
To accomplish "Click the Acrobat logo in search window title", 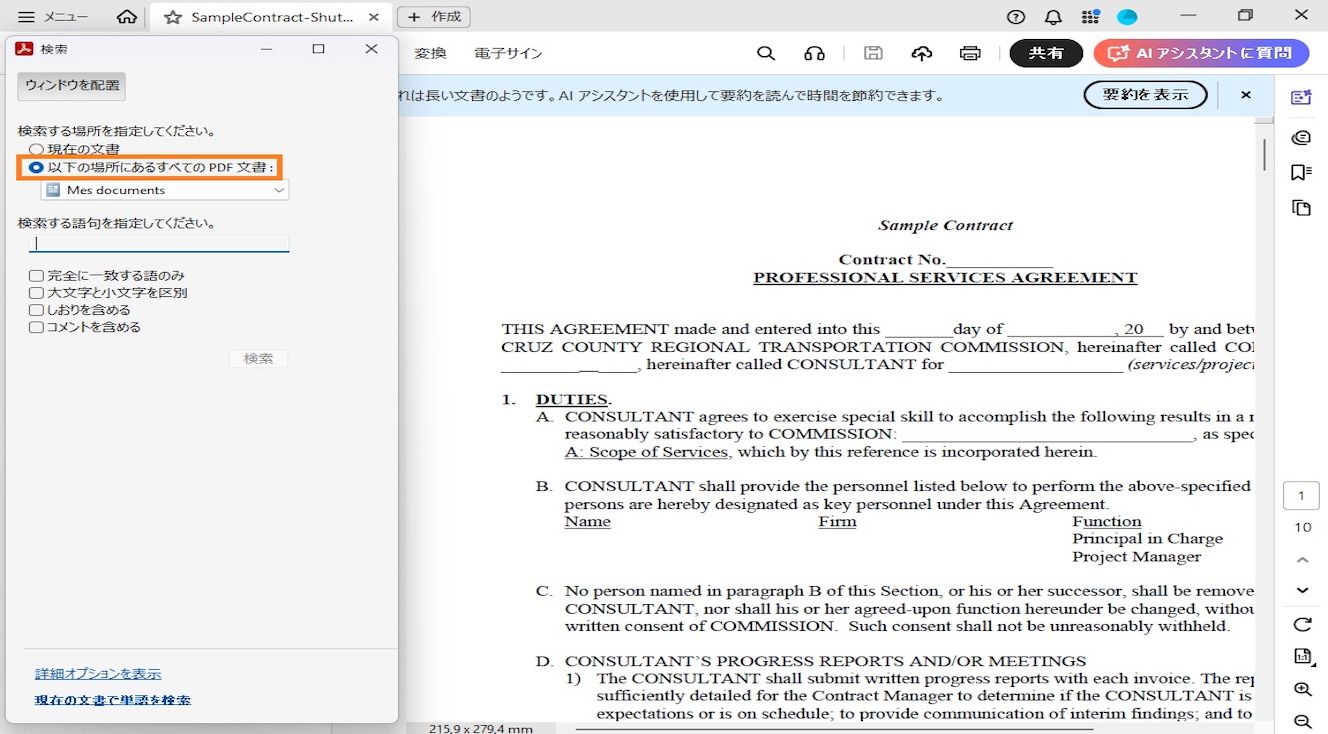I will (x=24, y=49).
